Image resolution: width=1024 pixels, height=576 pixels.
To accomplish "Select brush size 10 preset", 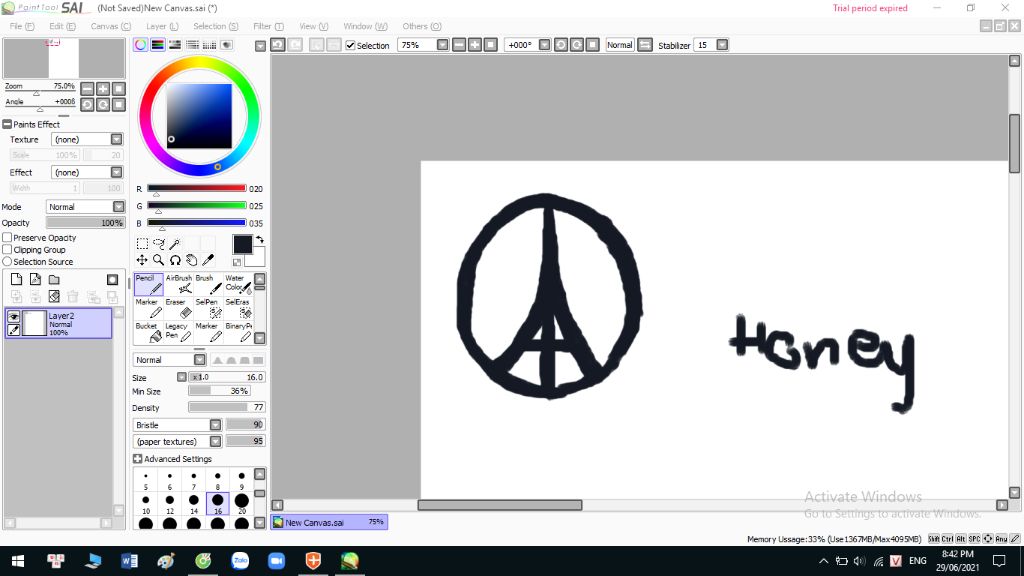I will 146,504.
